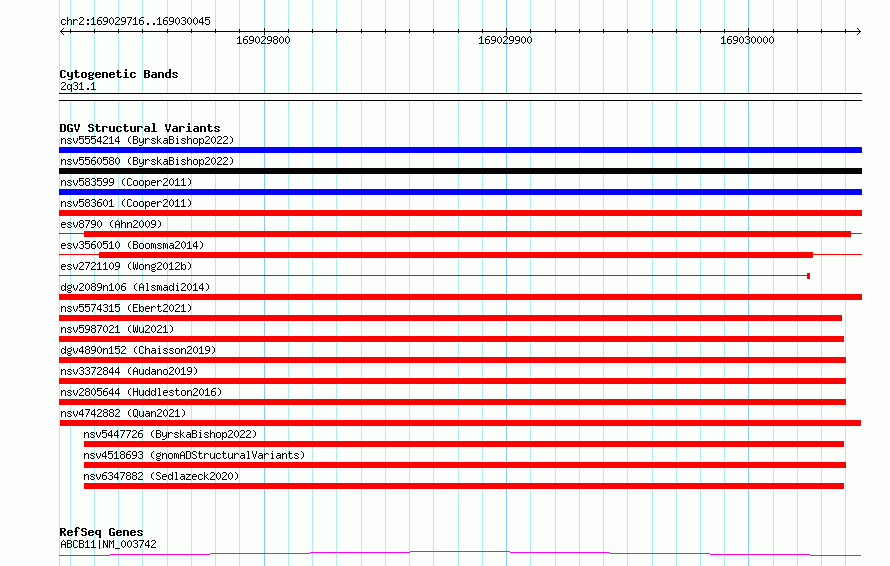Click the Cytogenetic Bands track heading

point(119,74)
